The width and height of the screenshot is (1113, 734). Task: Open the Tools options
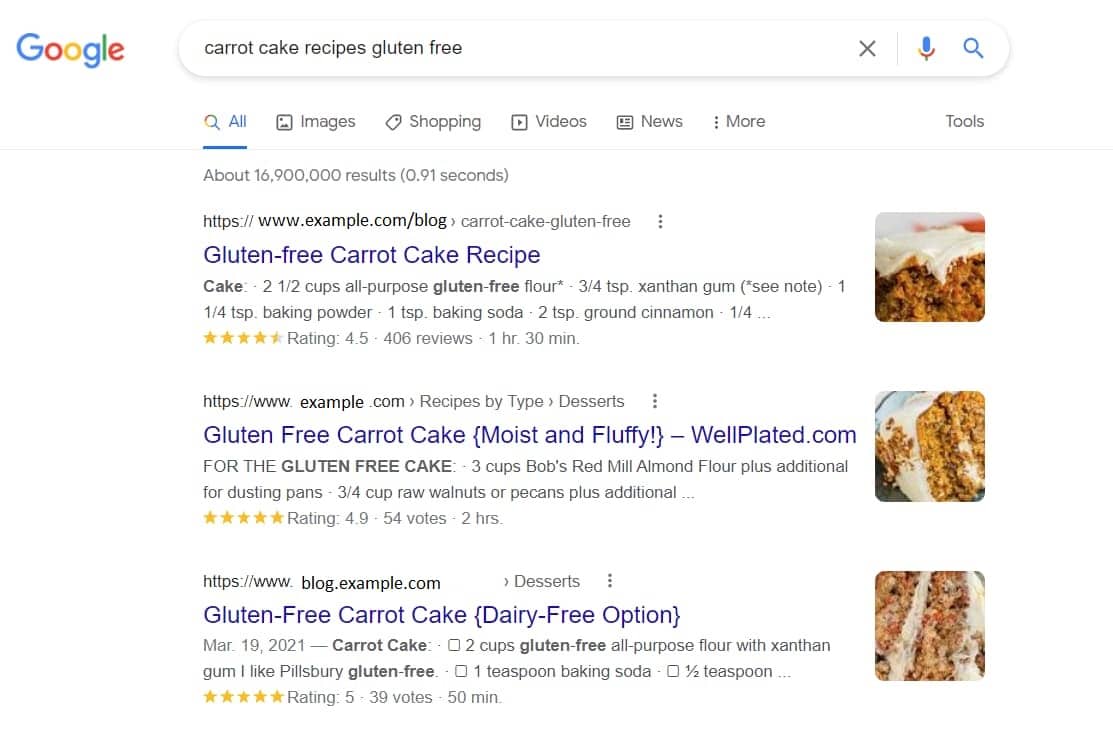coord(964,121)
